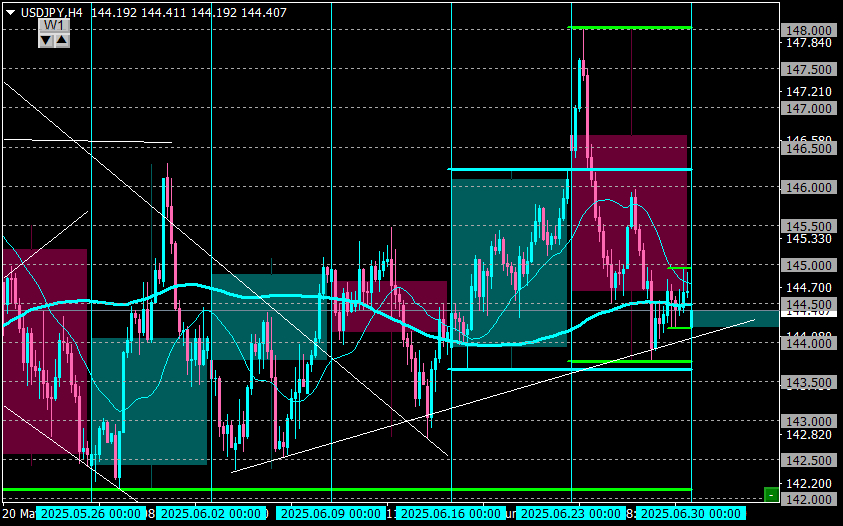
Task: Click the 145.330 price scale value
Action: pos(809,239)
